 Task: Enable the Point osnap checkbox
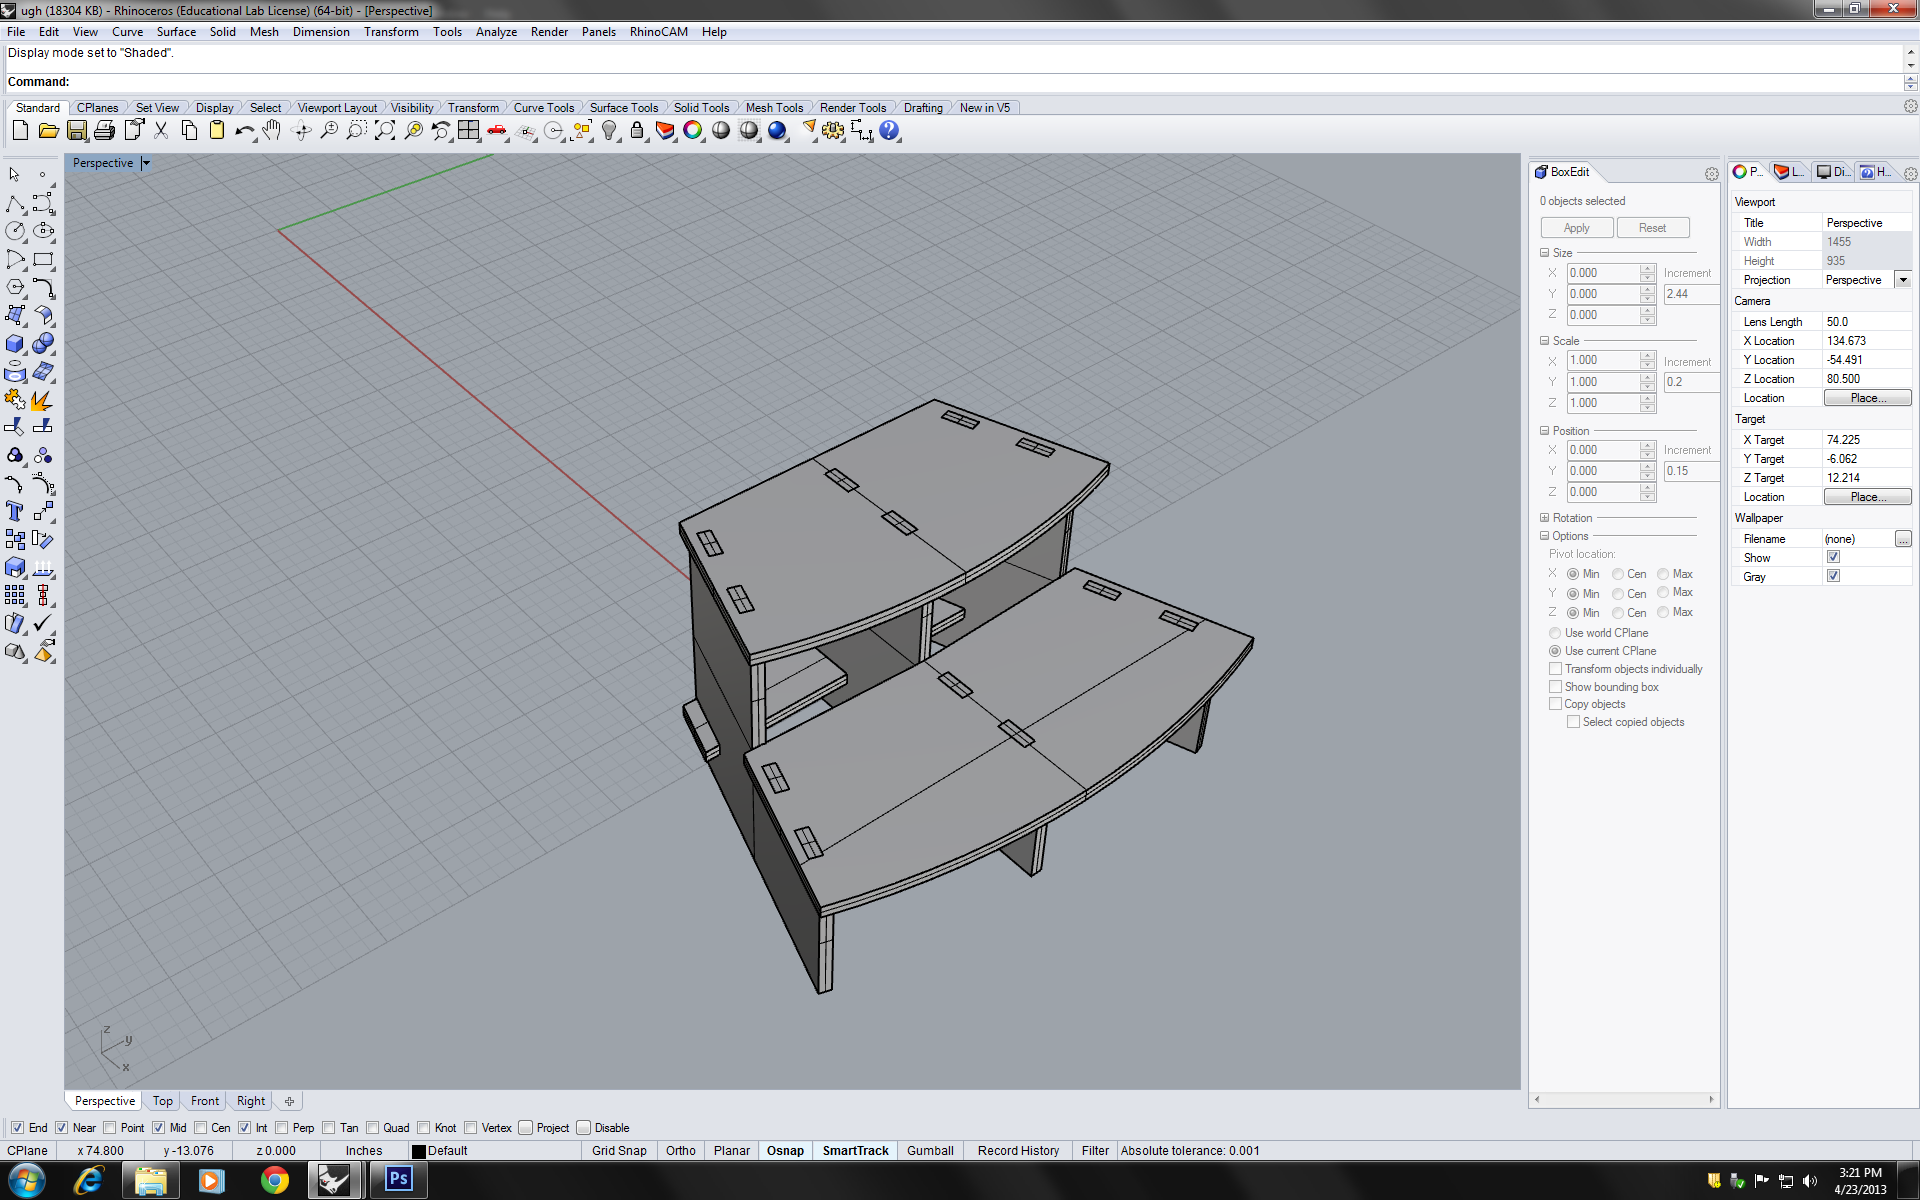[110, 1128]
